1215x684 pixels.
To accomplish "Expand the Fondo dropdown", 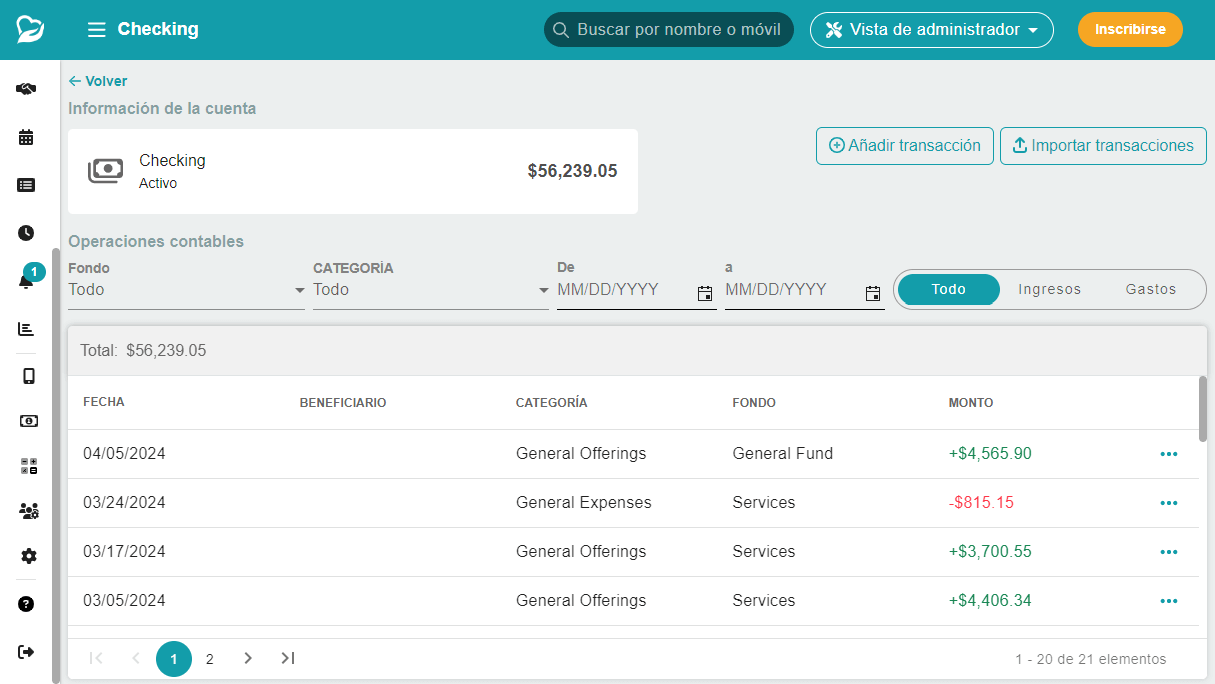I will [x=186, y=290].
